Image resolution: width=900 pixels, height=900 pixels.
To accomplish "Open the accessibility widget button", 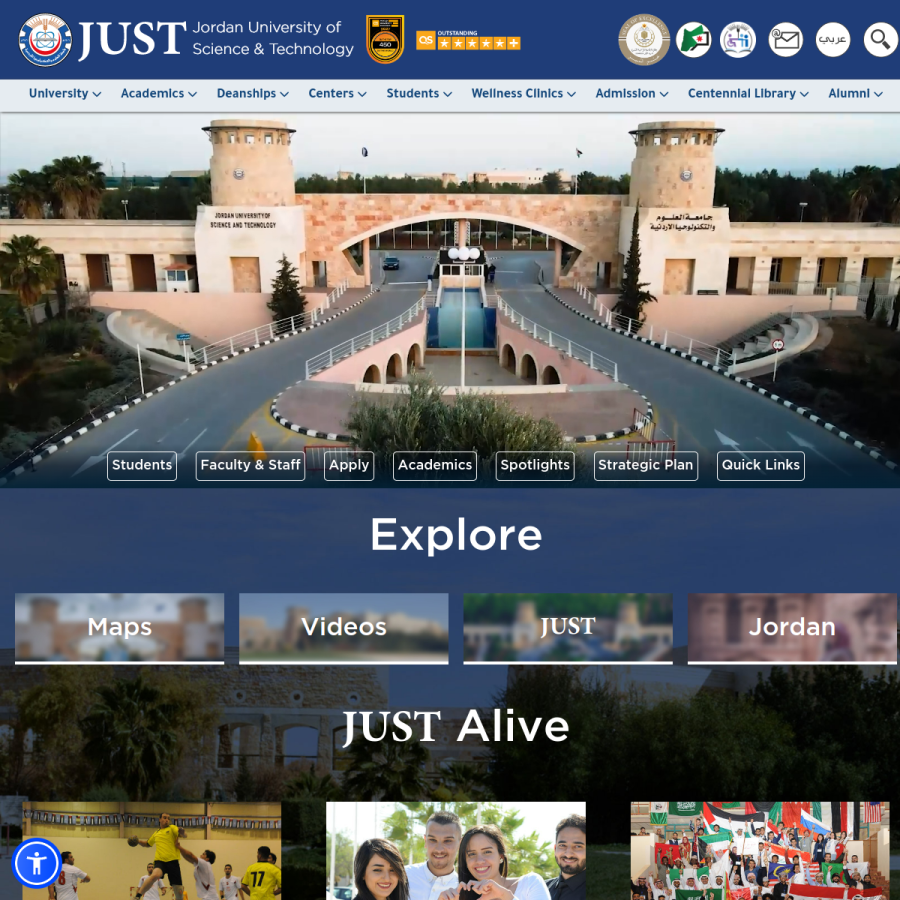I will point(37,863).
